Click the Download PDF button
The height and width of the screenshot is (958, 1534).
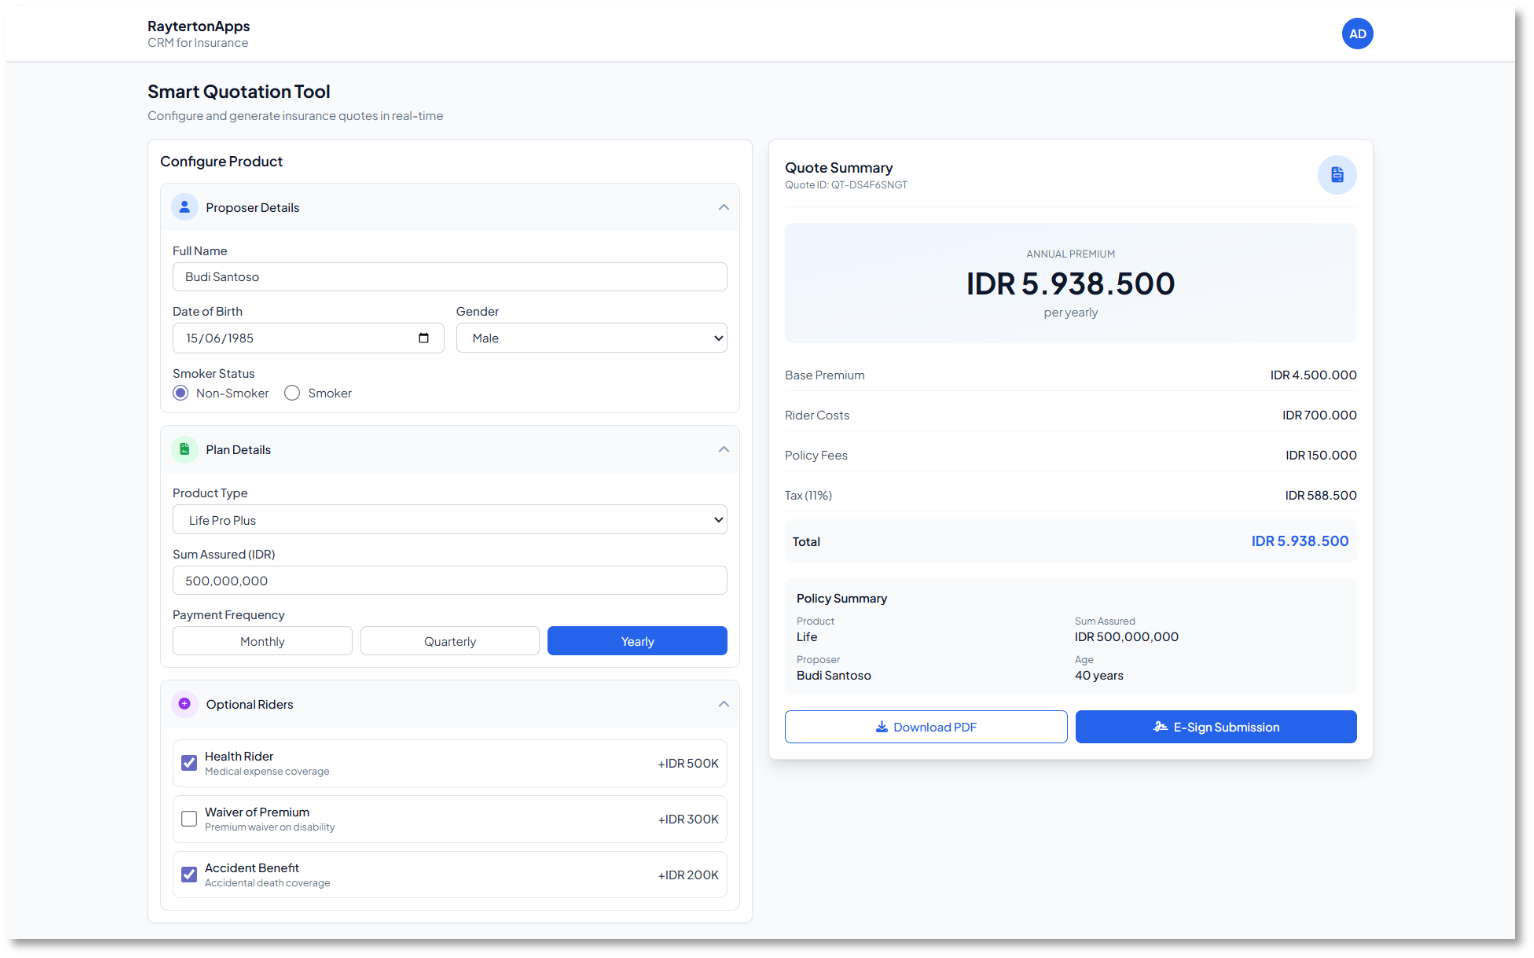click(x=926, y=727)
